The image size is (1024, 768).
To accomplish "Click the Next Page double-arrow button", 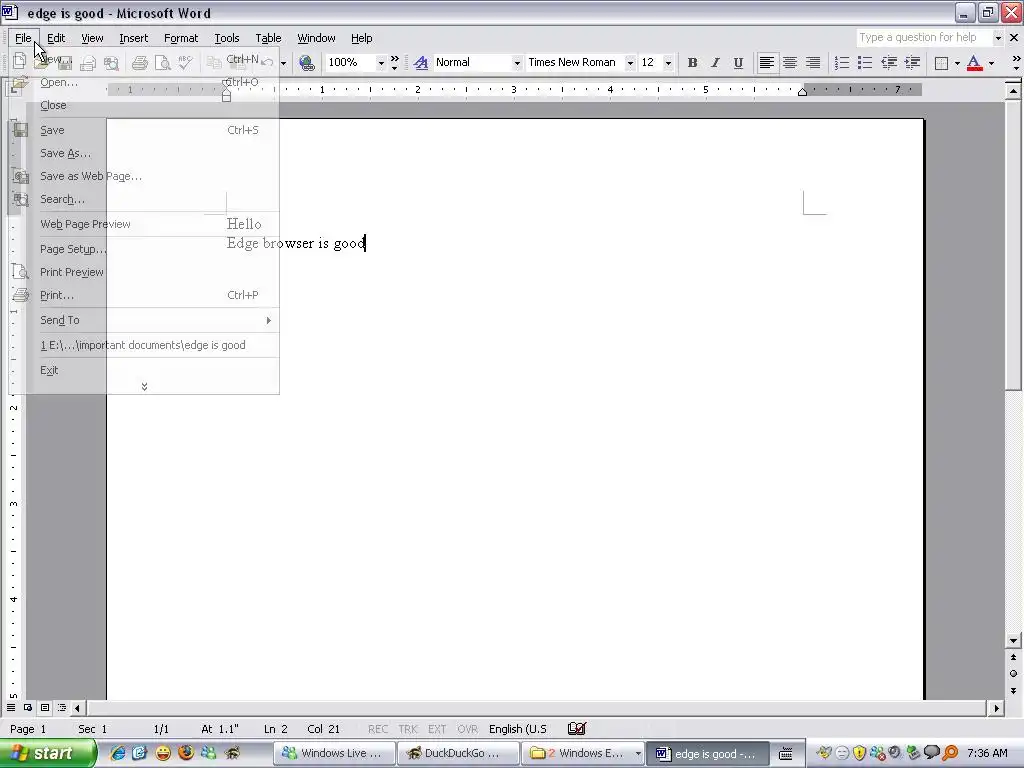I will [x=1013, y=690].
